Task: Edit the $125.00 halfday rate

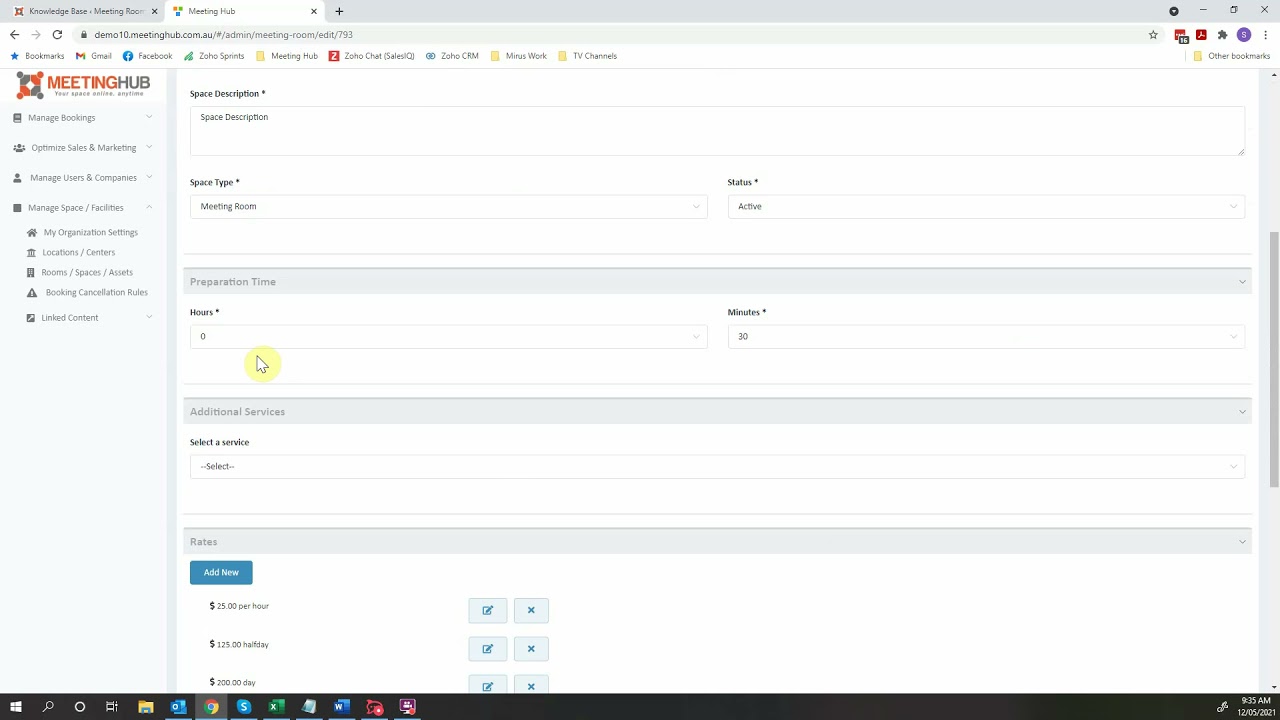Action: click(x=487, y=649)
